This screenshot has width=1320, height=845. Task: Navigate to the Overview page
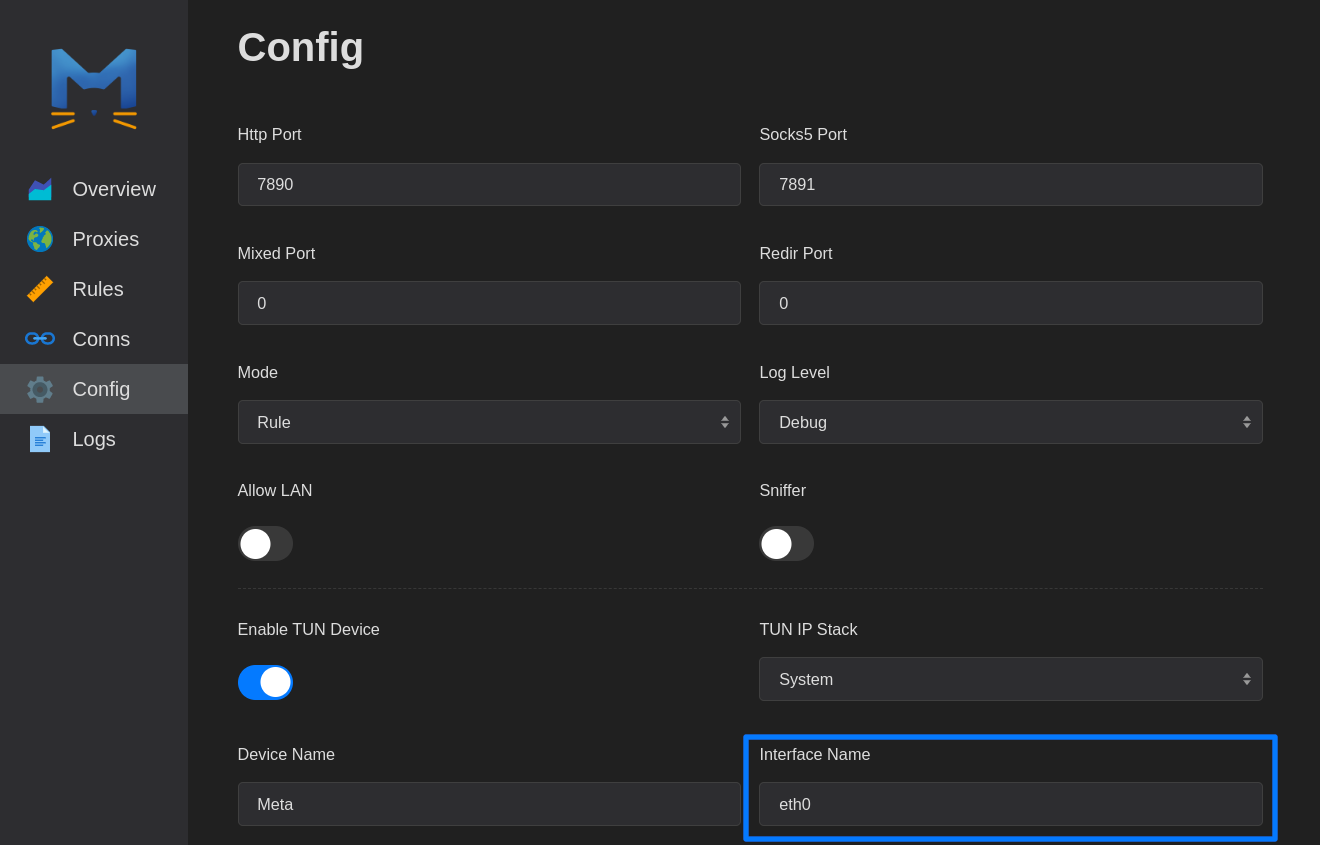coord(114,189)
